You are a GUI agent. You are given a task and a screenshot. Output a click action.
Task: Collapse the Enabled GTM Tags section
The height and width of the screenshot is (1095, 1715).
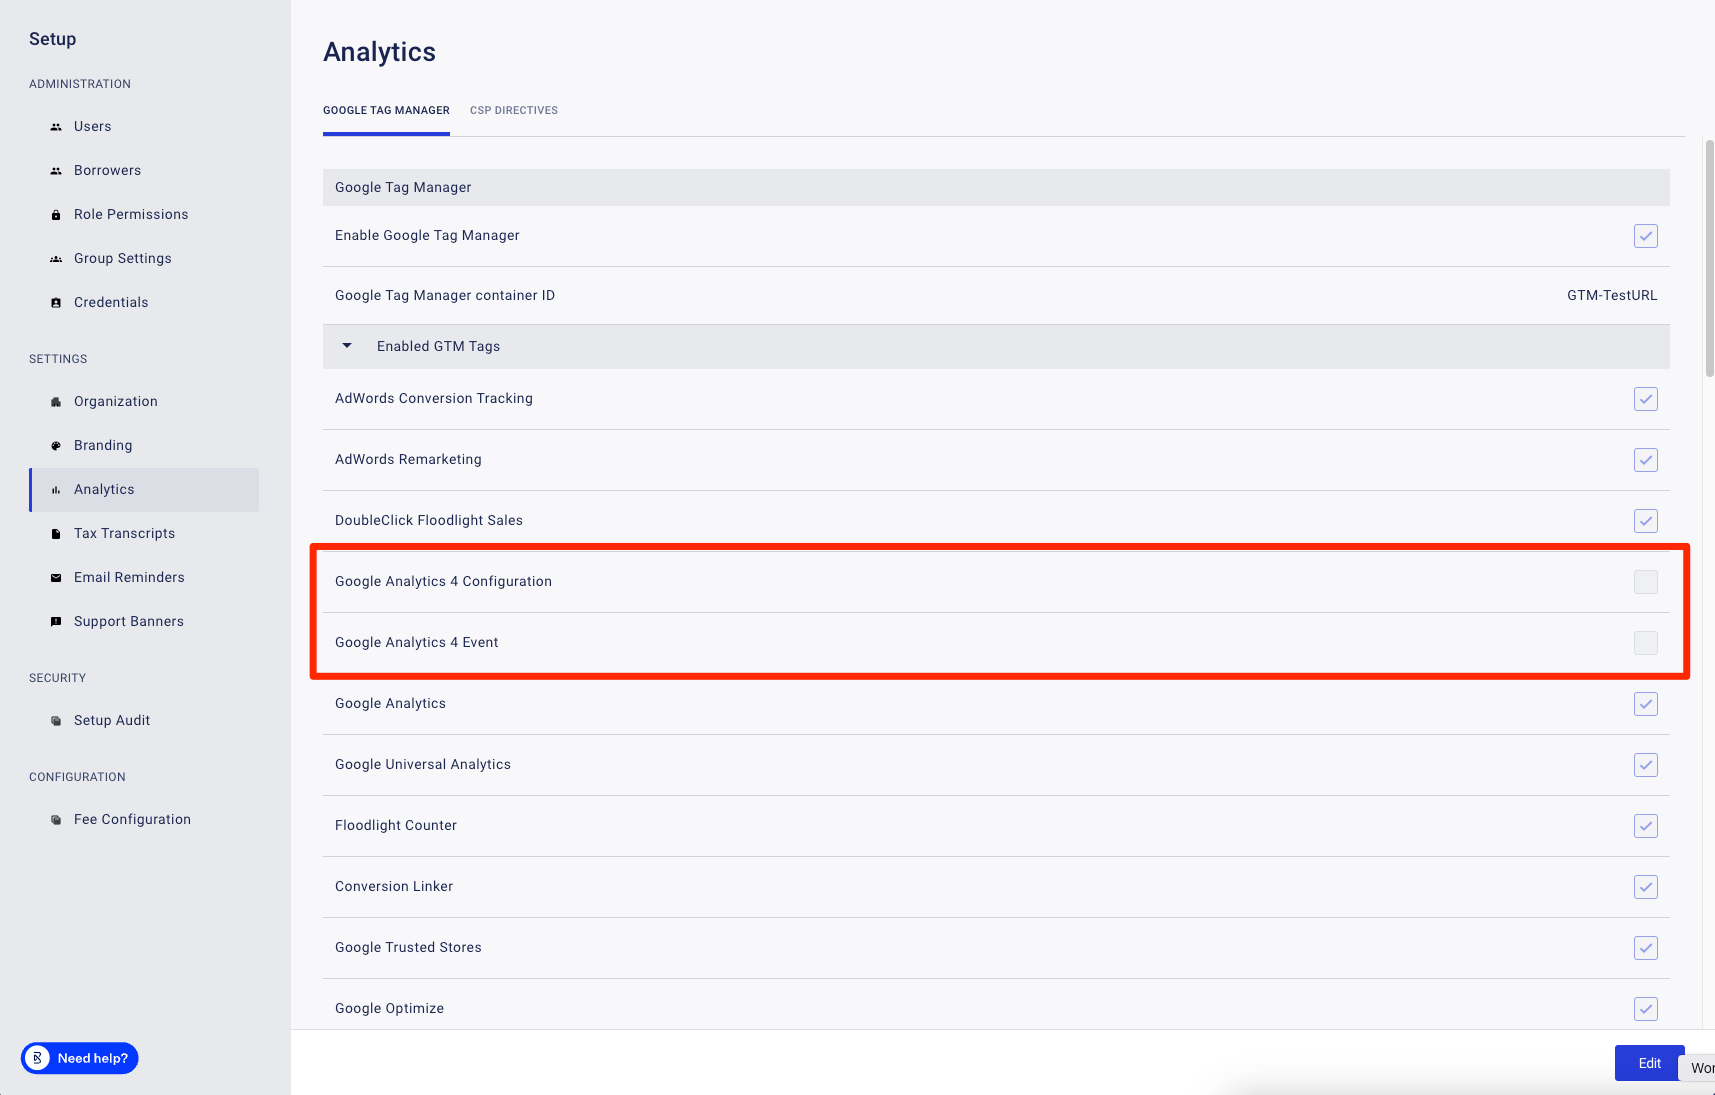coord(347,346)
